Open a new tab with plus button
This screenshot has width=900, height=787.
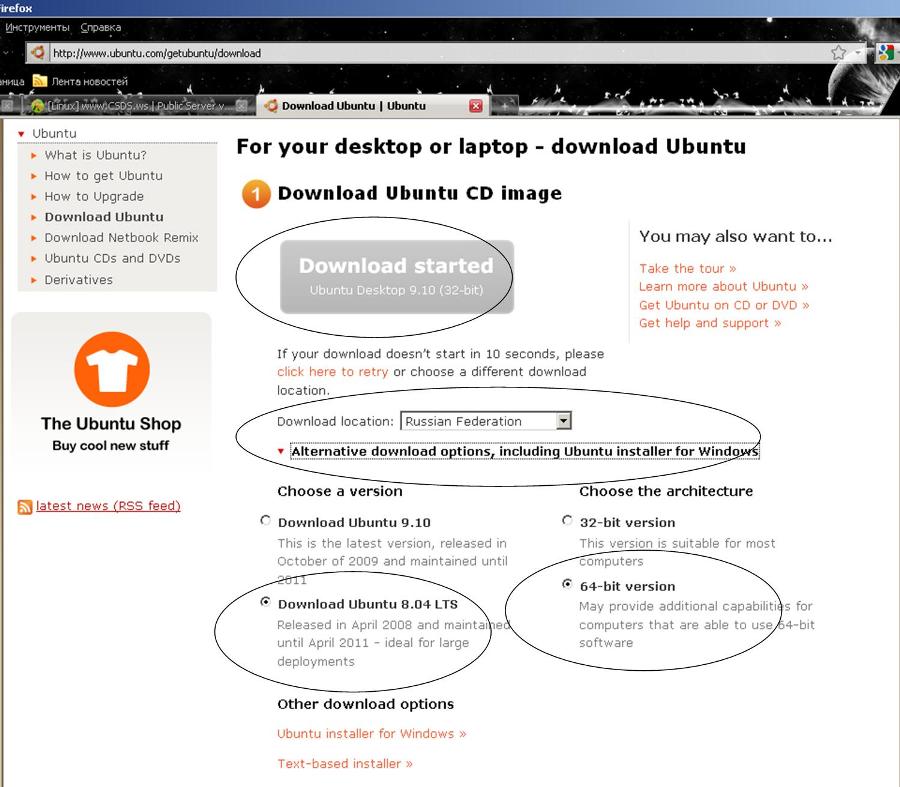click(x=504, y=106)
